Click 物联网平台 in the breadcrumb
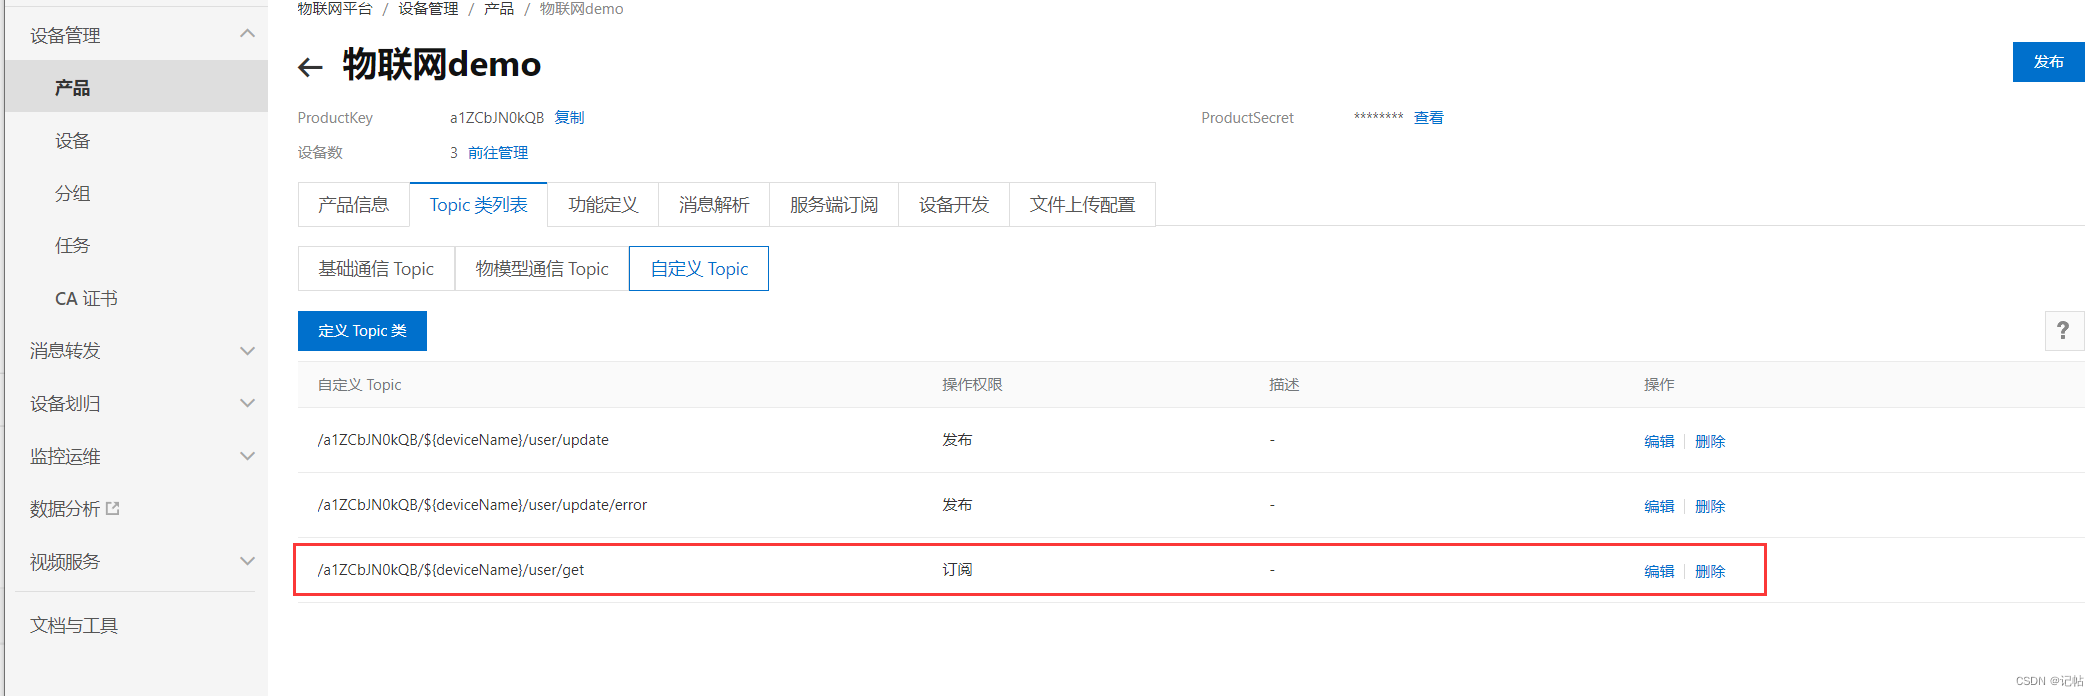 click(335, 9)
